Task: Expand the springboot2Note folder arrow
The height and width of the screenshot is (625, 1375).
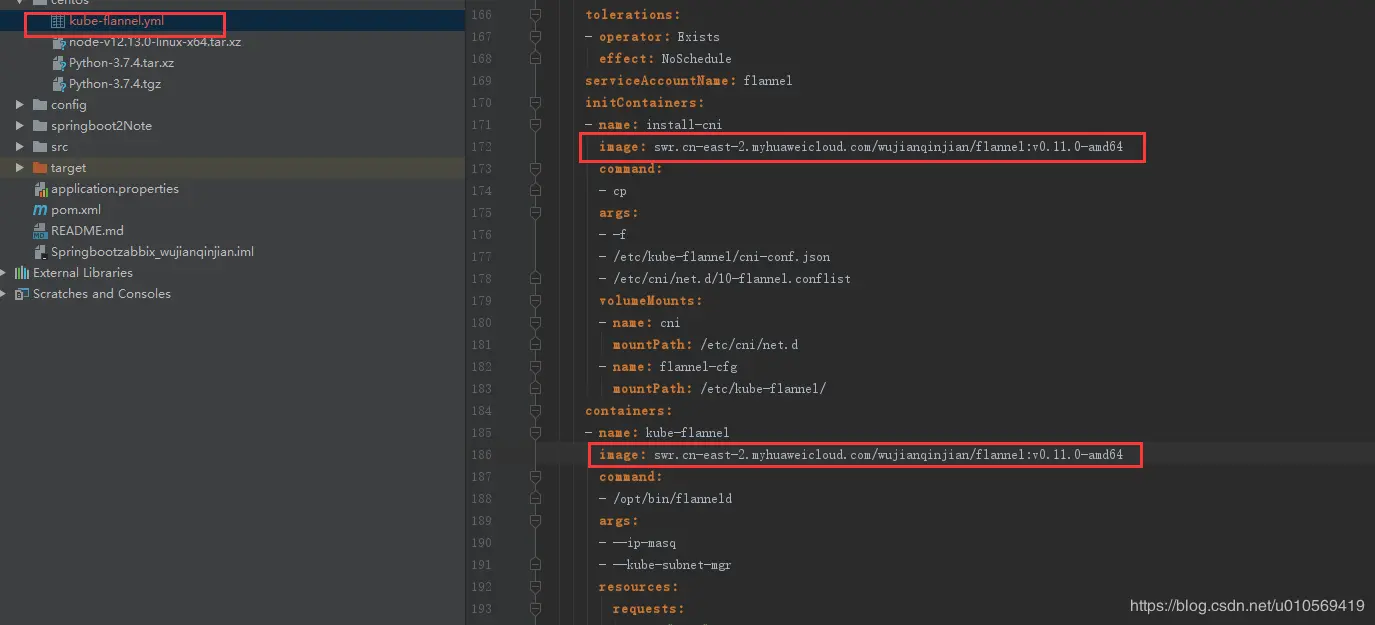Action: 20,126
